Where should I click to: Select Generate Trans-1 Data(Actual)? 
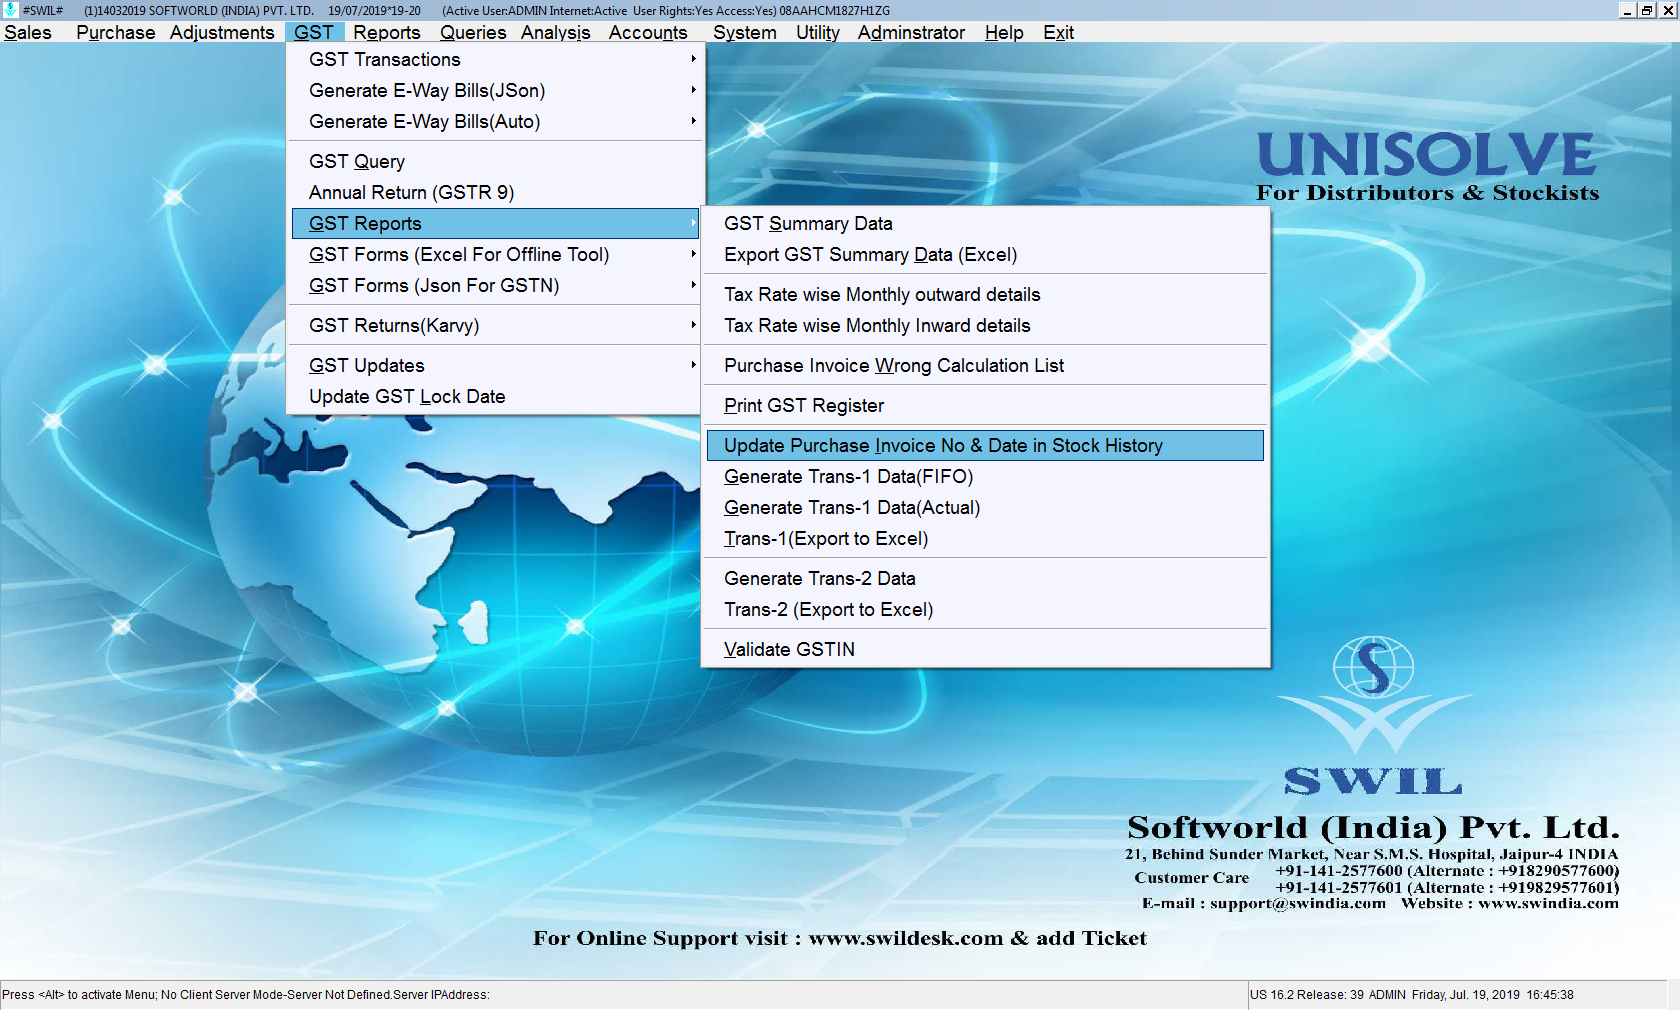[985, 508]
